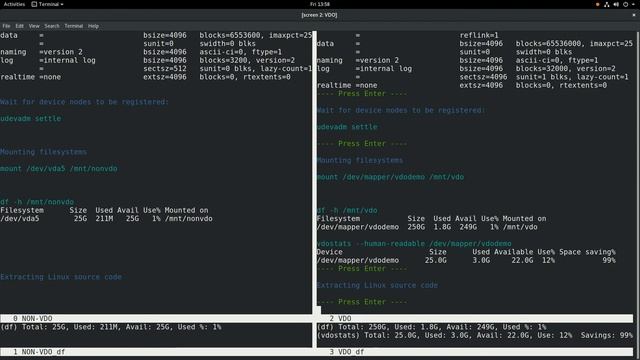Click 'mount /dev/vda5 /mnt/nonvdo' command
640x360 pixels.
pyautogui.click(x=59, y=169)
